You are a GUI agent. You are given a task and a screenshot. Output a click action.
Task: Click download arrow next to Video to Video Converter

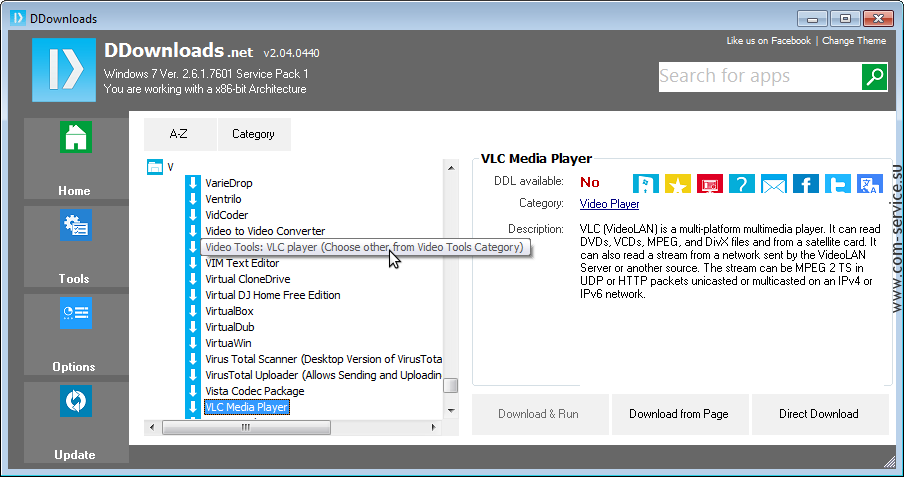193,231
